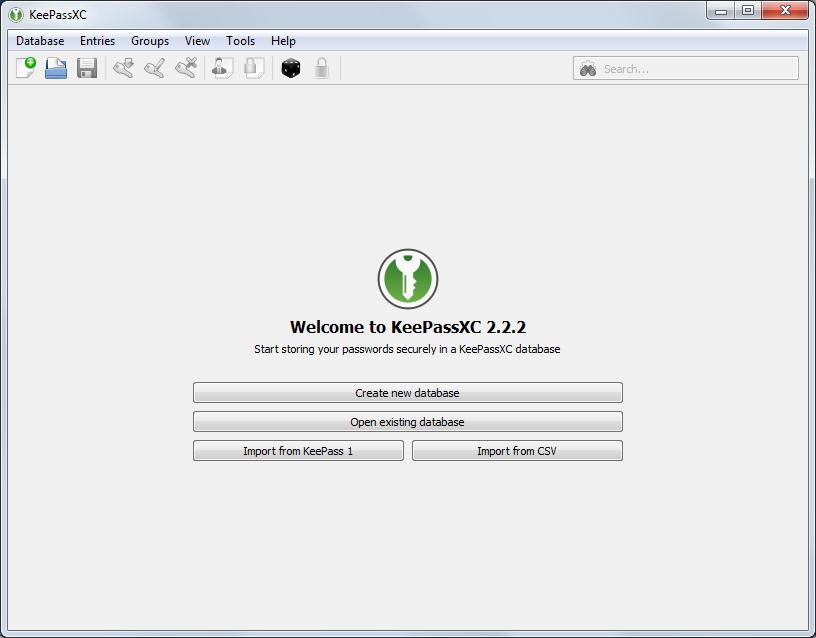816x638 pixels.
Task: Click Import from KeePass 1 button
Action: [298, 451]
